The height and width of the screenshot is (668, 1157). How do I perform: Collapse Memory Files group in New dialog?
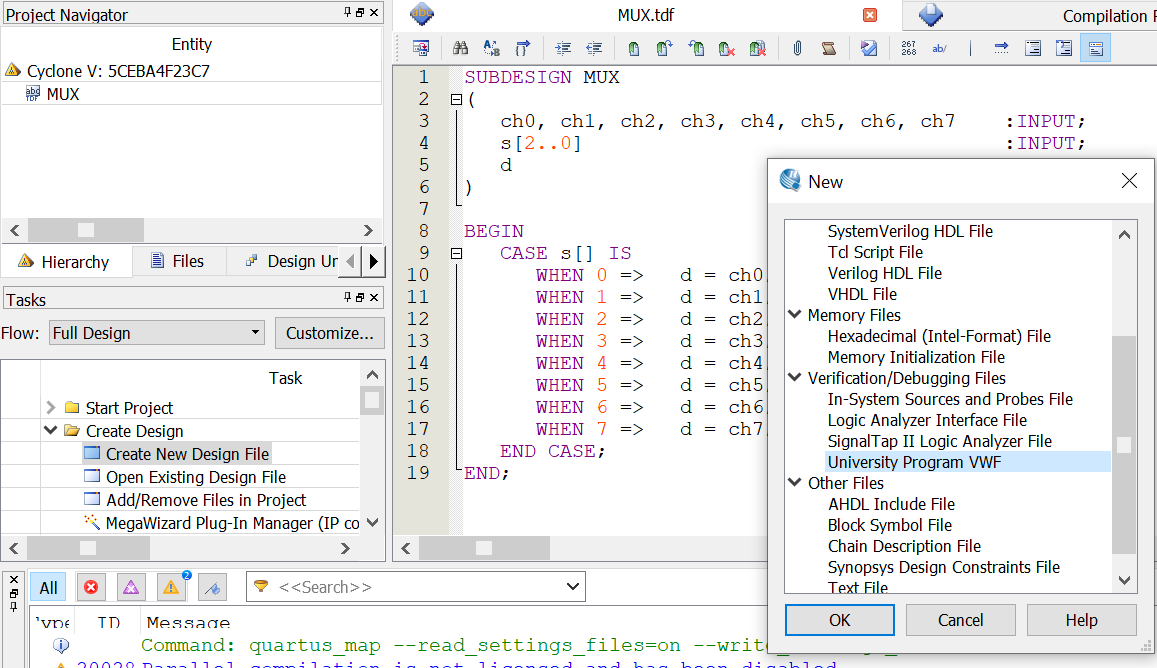[x=795, y=314]
